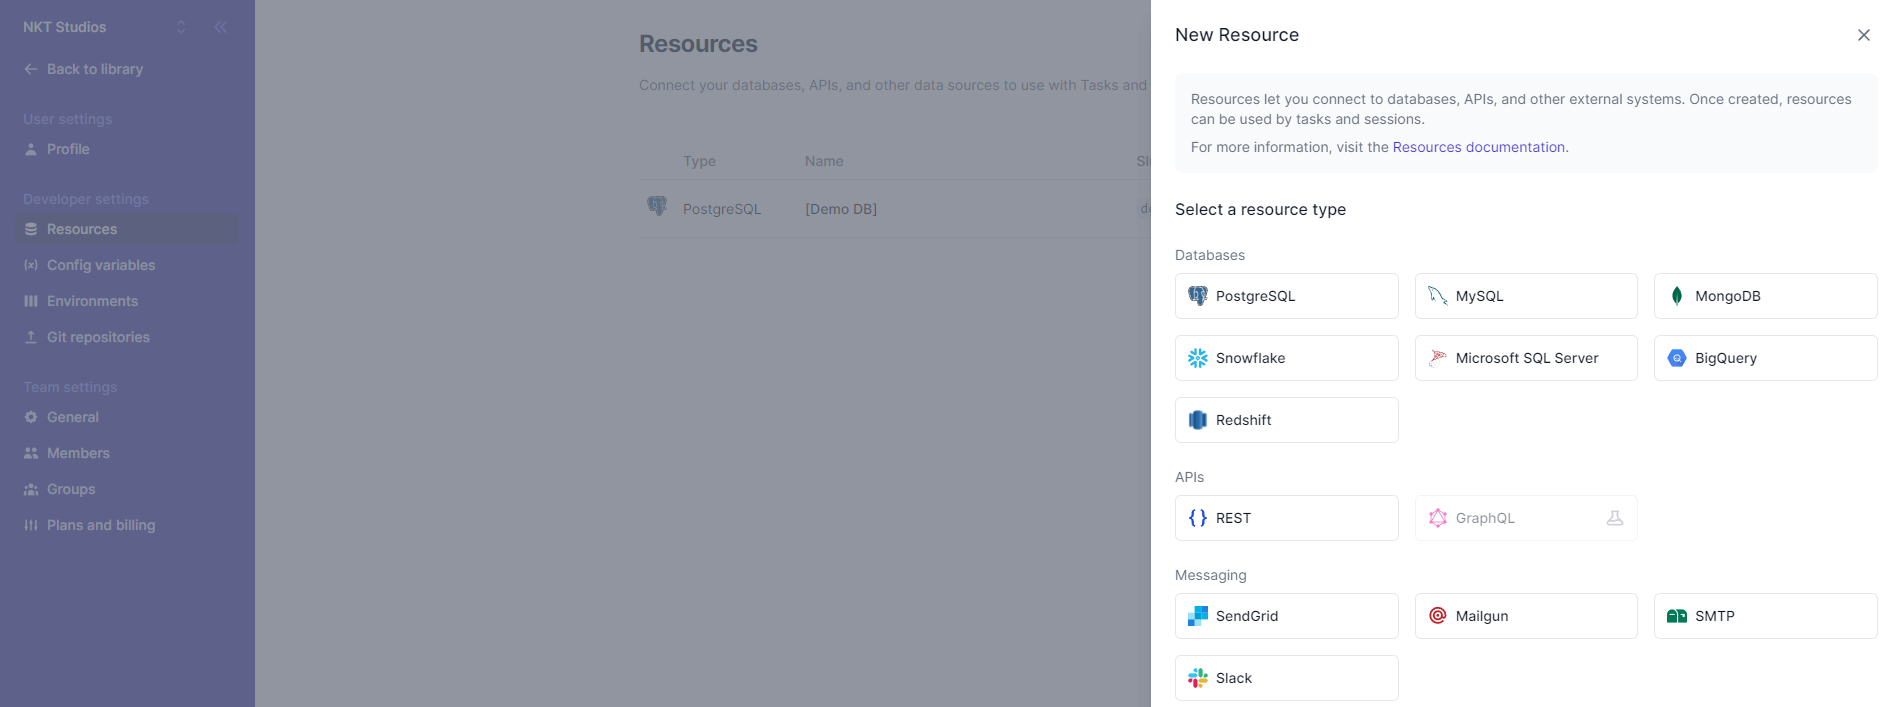Click the SendGrid logo icon

coord(1197,616)
